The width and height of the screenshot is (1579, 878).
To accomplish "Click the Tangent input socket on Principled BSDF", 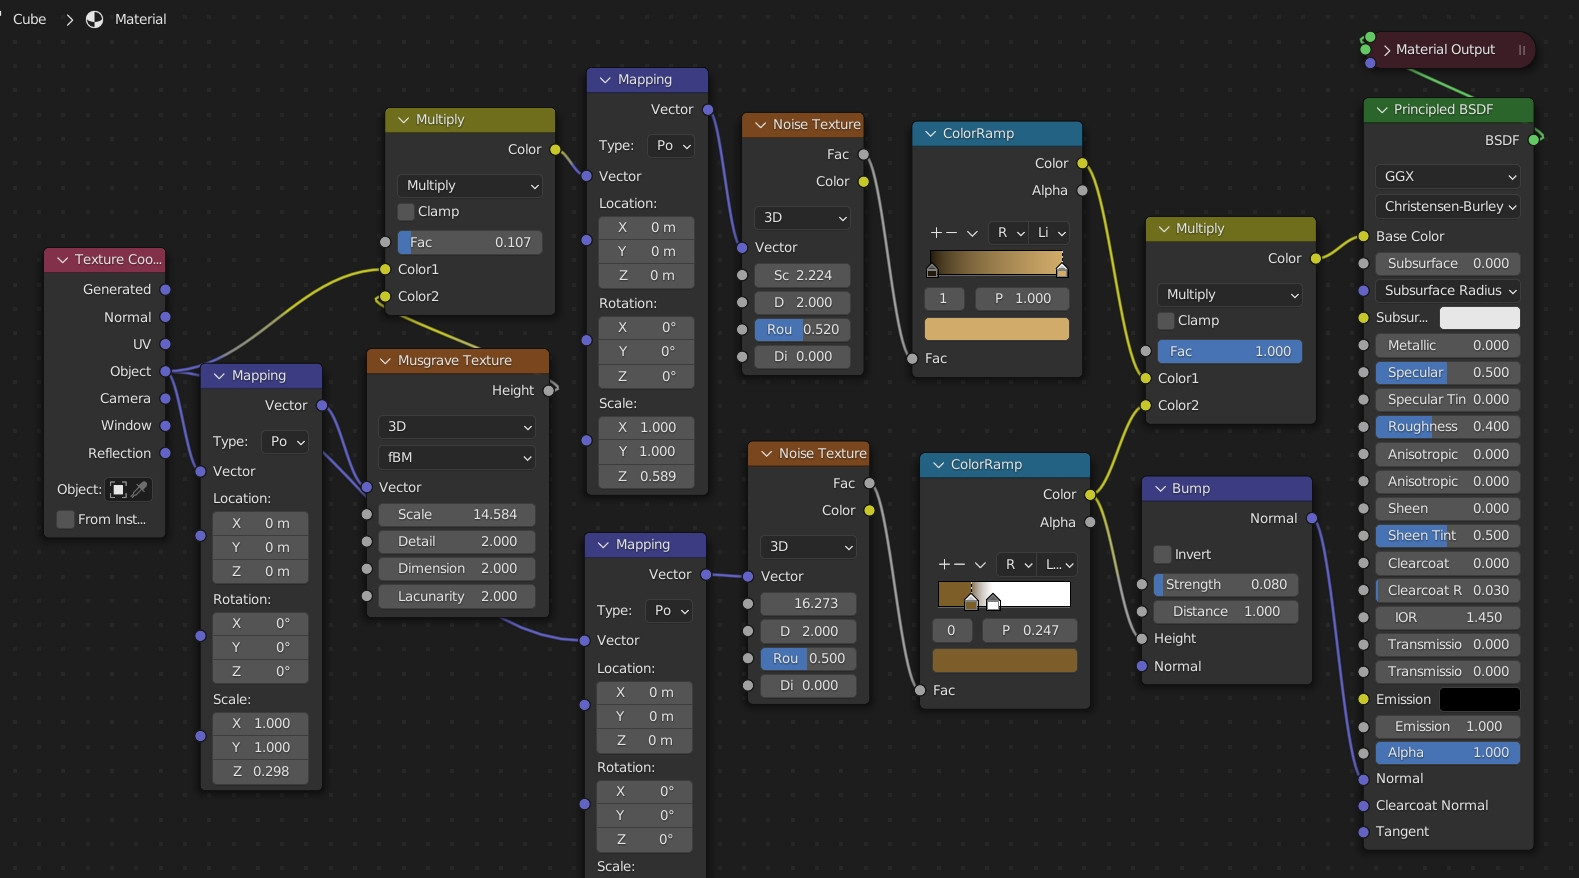I will click(x=1363, y=831).
